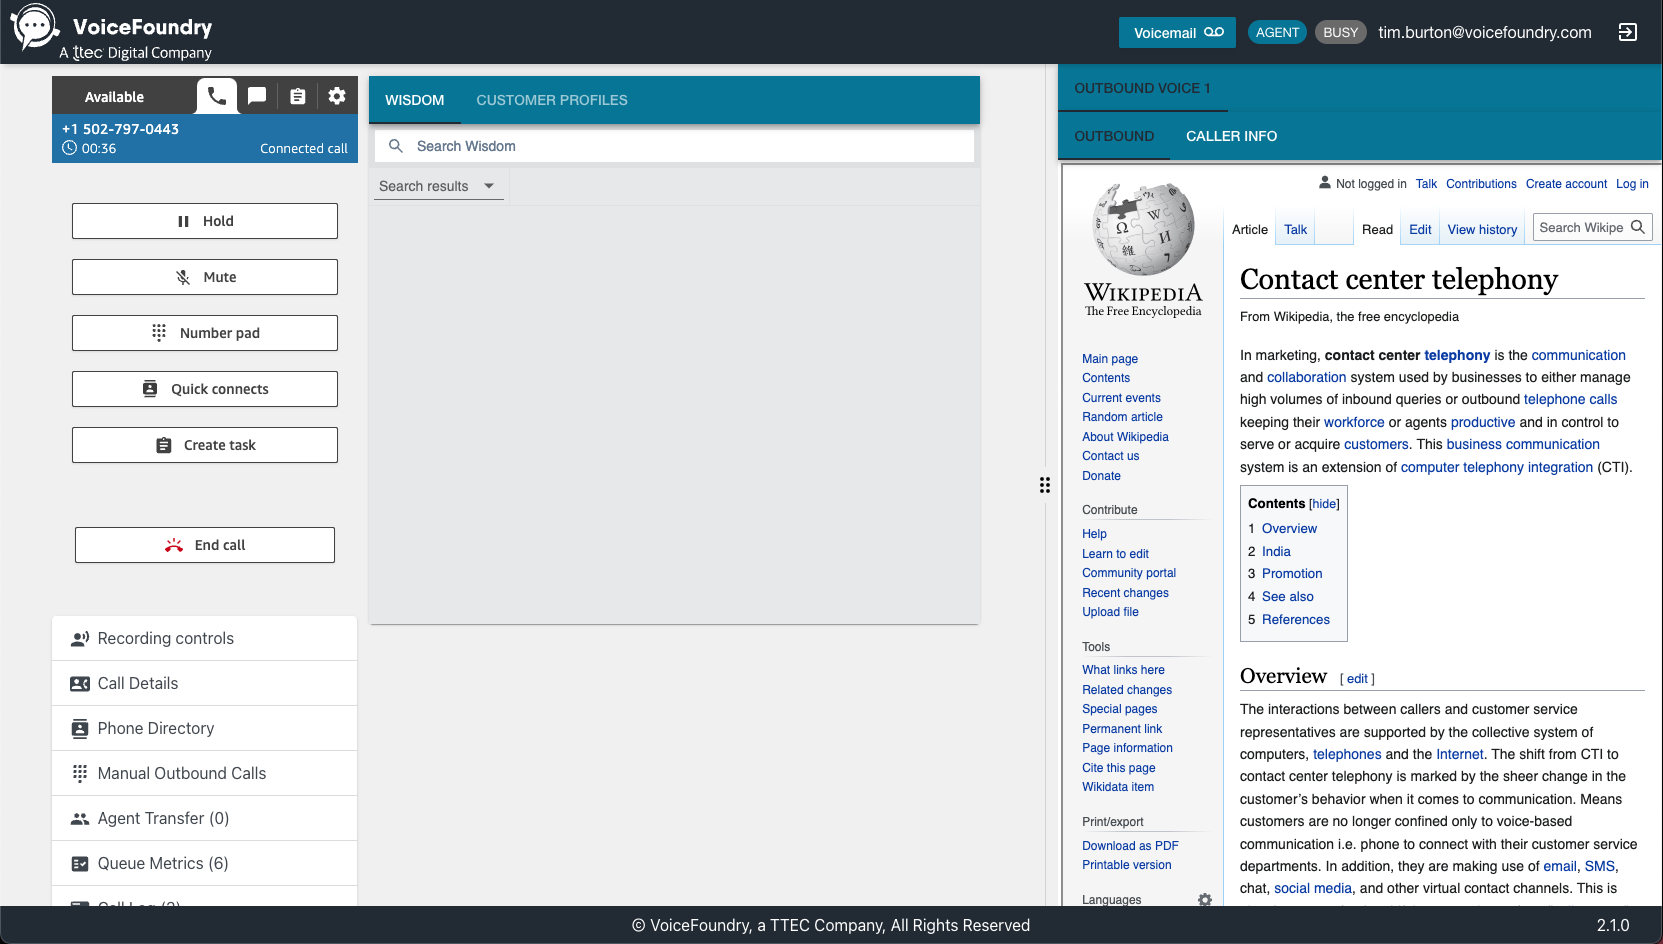Click the BUSY status badge
The image size is (1663, 944).
click(1340, 32)
